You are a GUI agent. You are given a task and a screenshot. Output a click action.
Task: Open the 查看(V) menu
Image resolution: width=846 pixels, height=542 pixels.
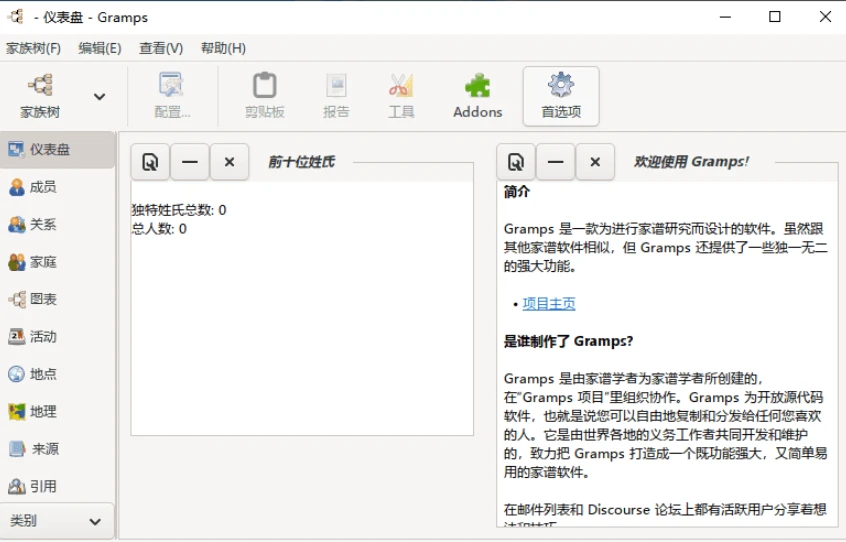(x=161, y=48)
